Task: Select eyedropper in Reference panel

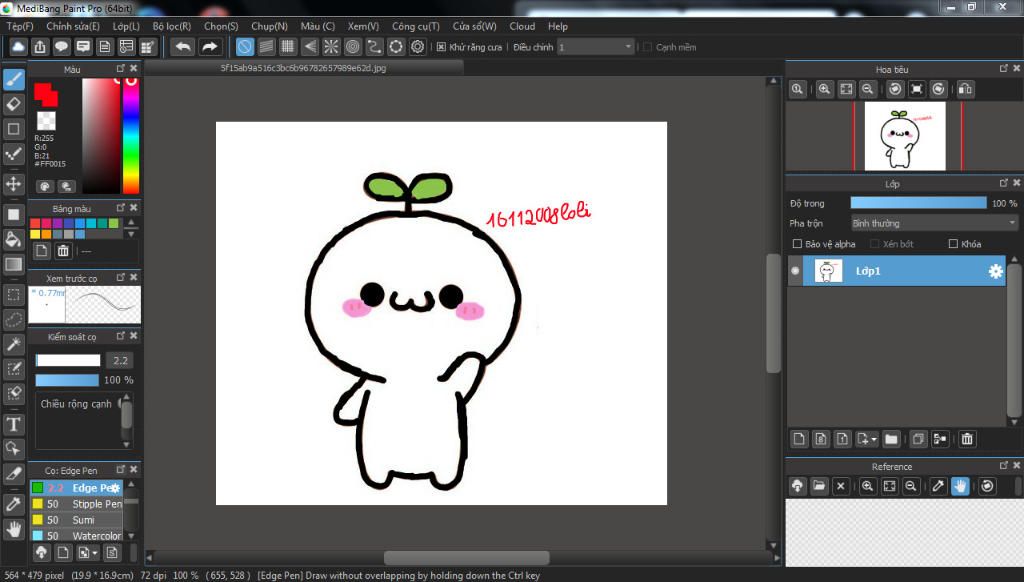Action: point(938,486)
